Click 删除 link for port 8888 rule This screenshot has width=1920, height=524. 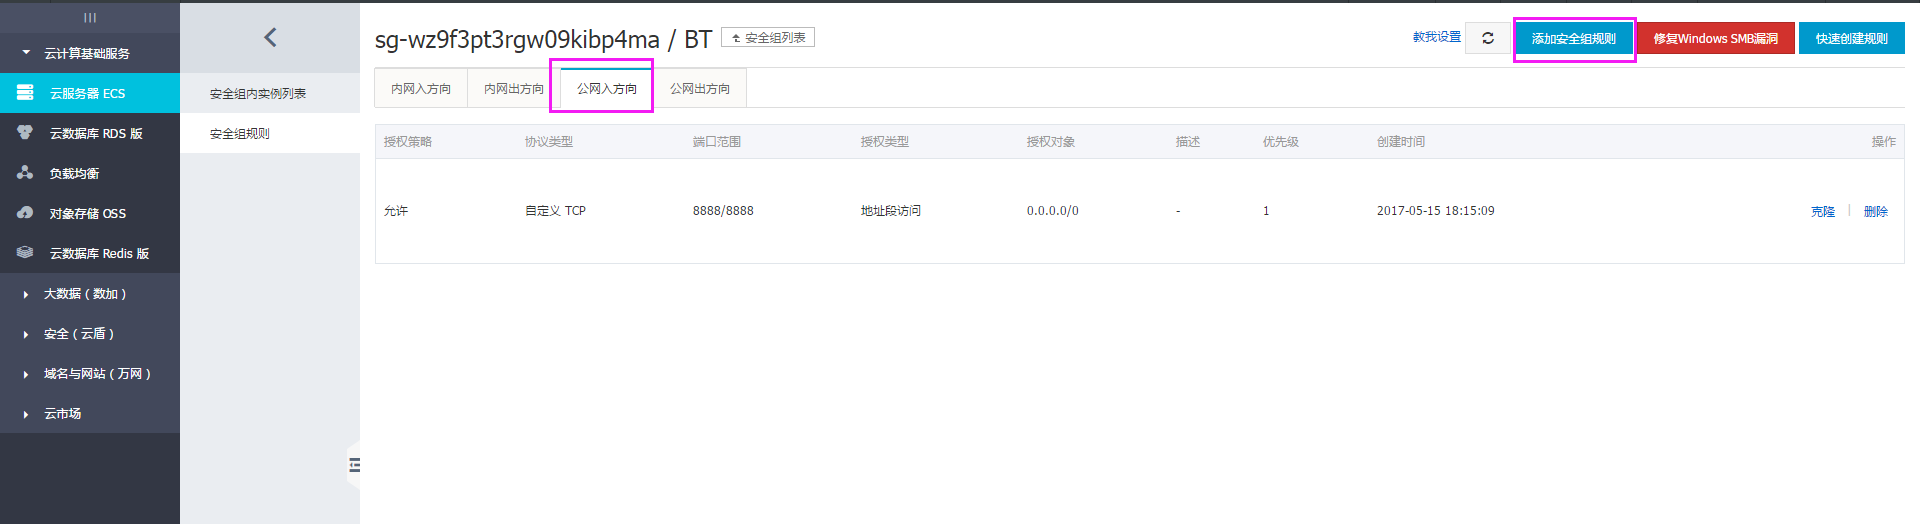point(1875,211)
